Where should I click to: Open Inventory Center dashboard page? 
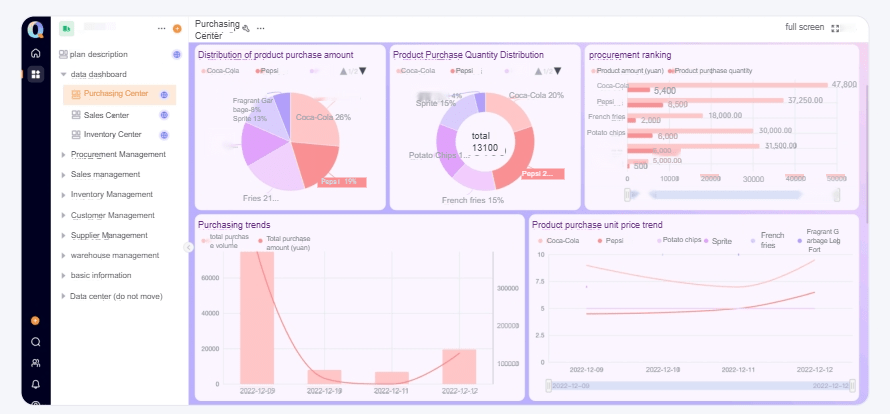112,134
